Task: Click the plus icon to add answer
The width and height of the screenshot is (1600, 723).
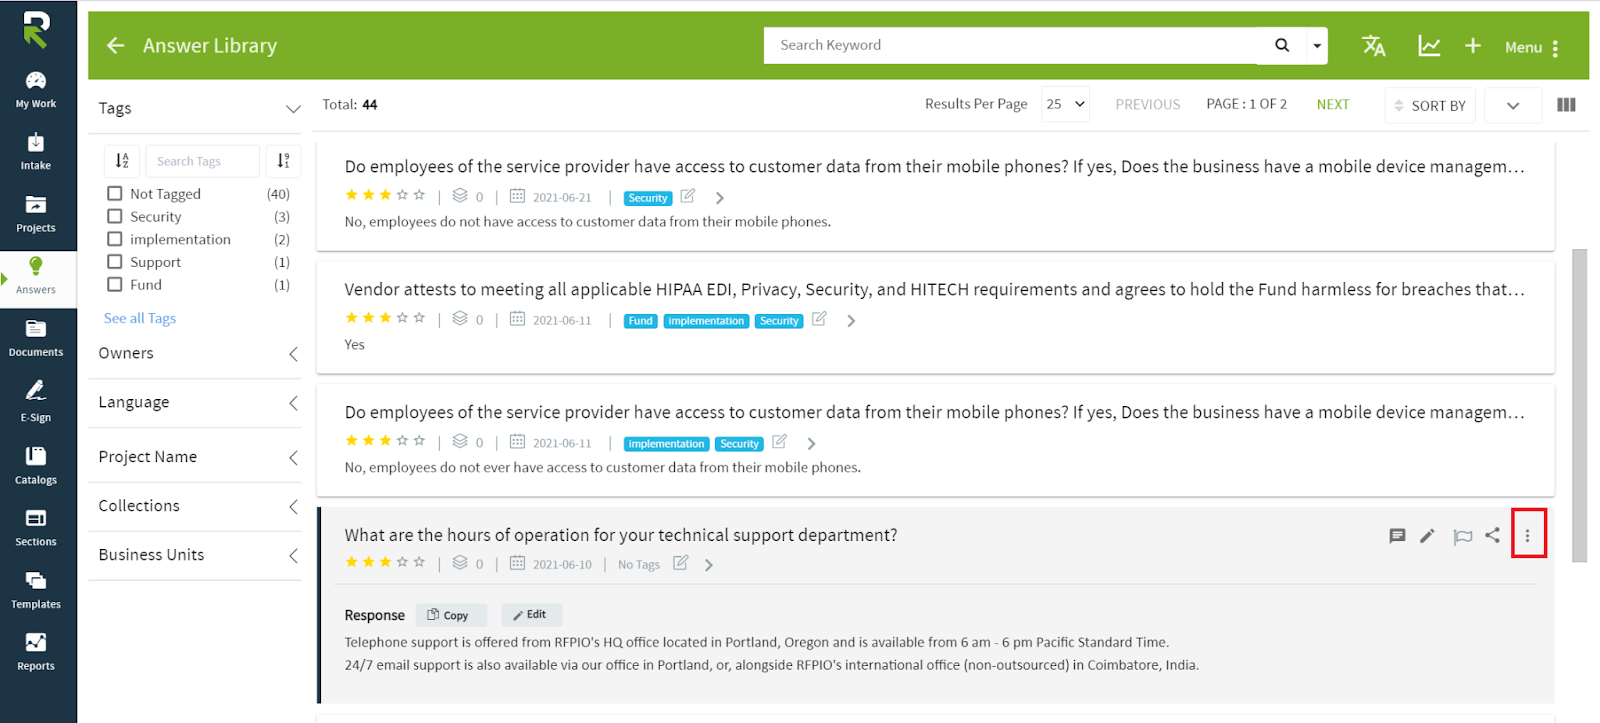Action: 1473,46
